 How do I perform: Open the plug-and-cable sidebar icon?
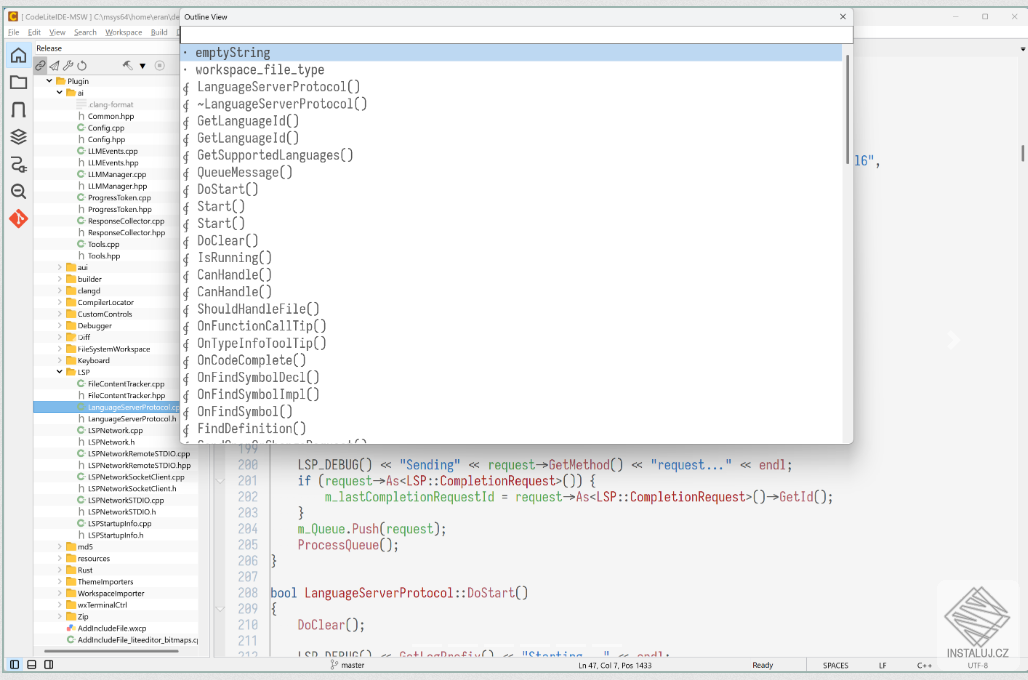click(x=18, y=164)
